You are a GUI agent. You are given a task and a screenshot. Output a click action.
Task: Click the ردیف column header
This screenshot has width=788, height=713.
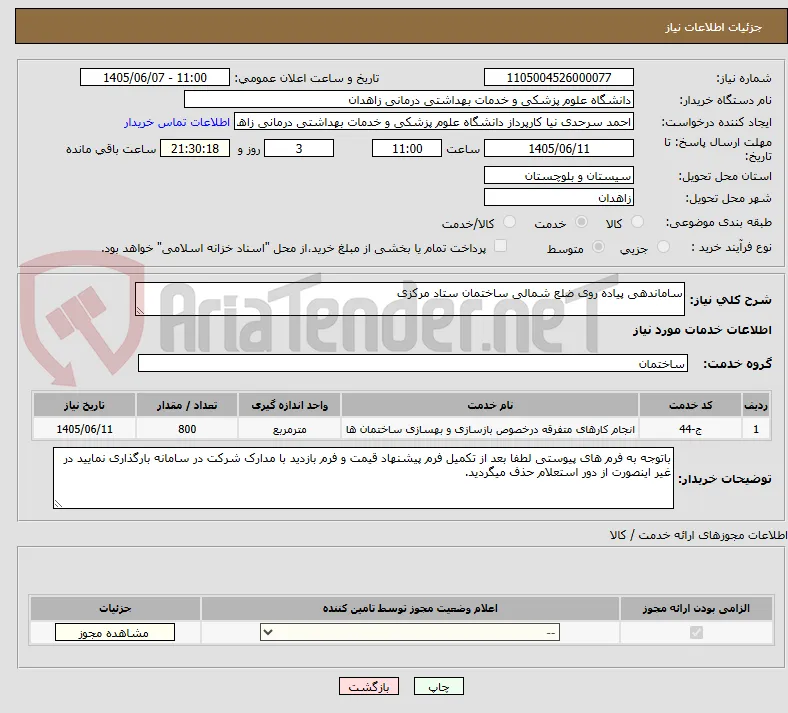click(x=756, y=405)
